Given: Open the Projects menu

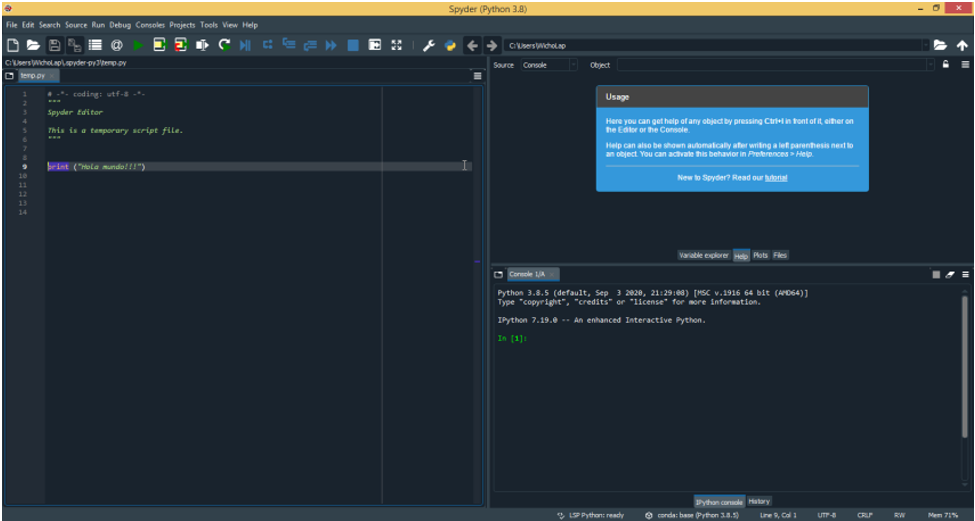Looking at the screenshot, I should tap(182, 25).
